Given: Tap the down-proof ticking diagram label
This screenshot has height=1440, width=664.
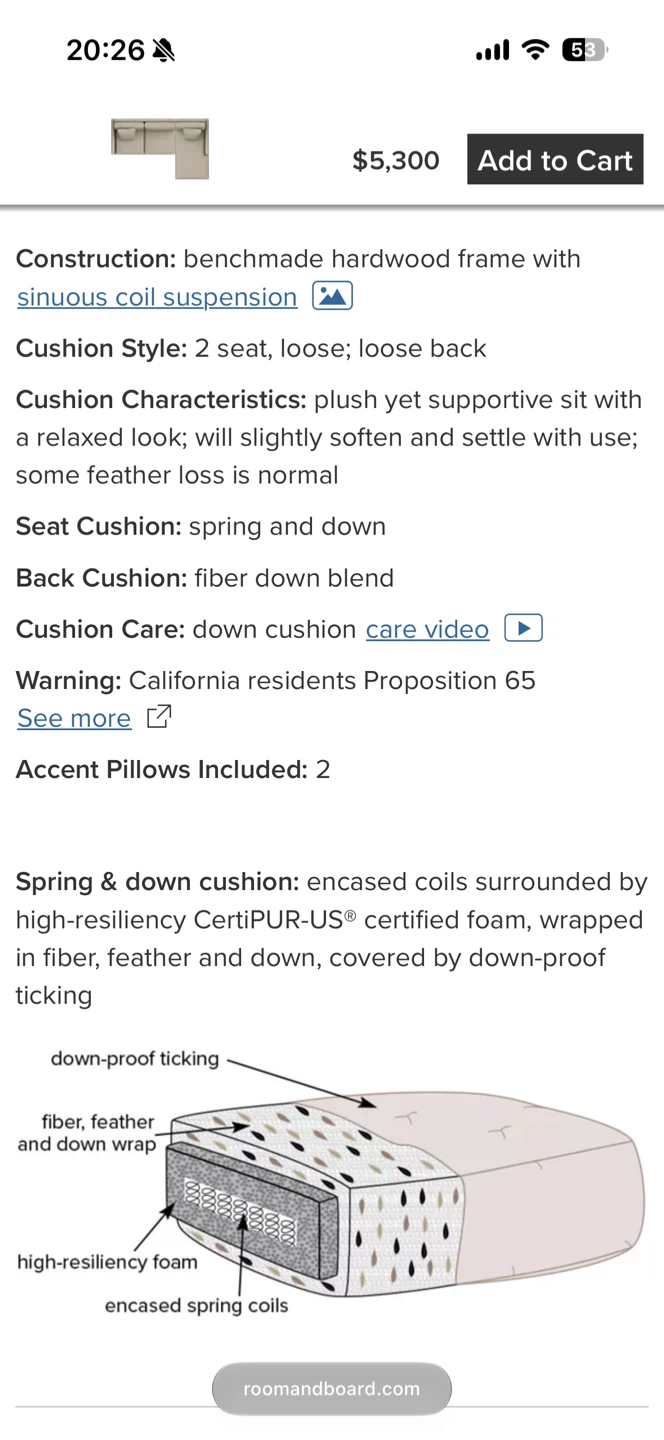Looking at the screenshot, I should (x=135, y=1058).
